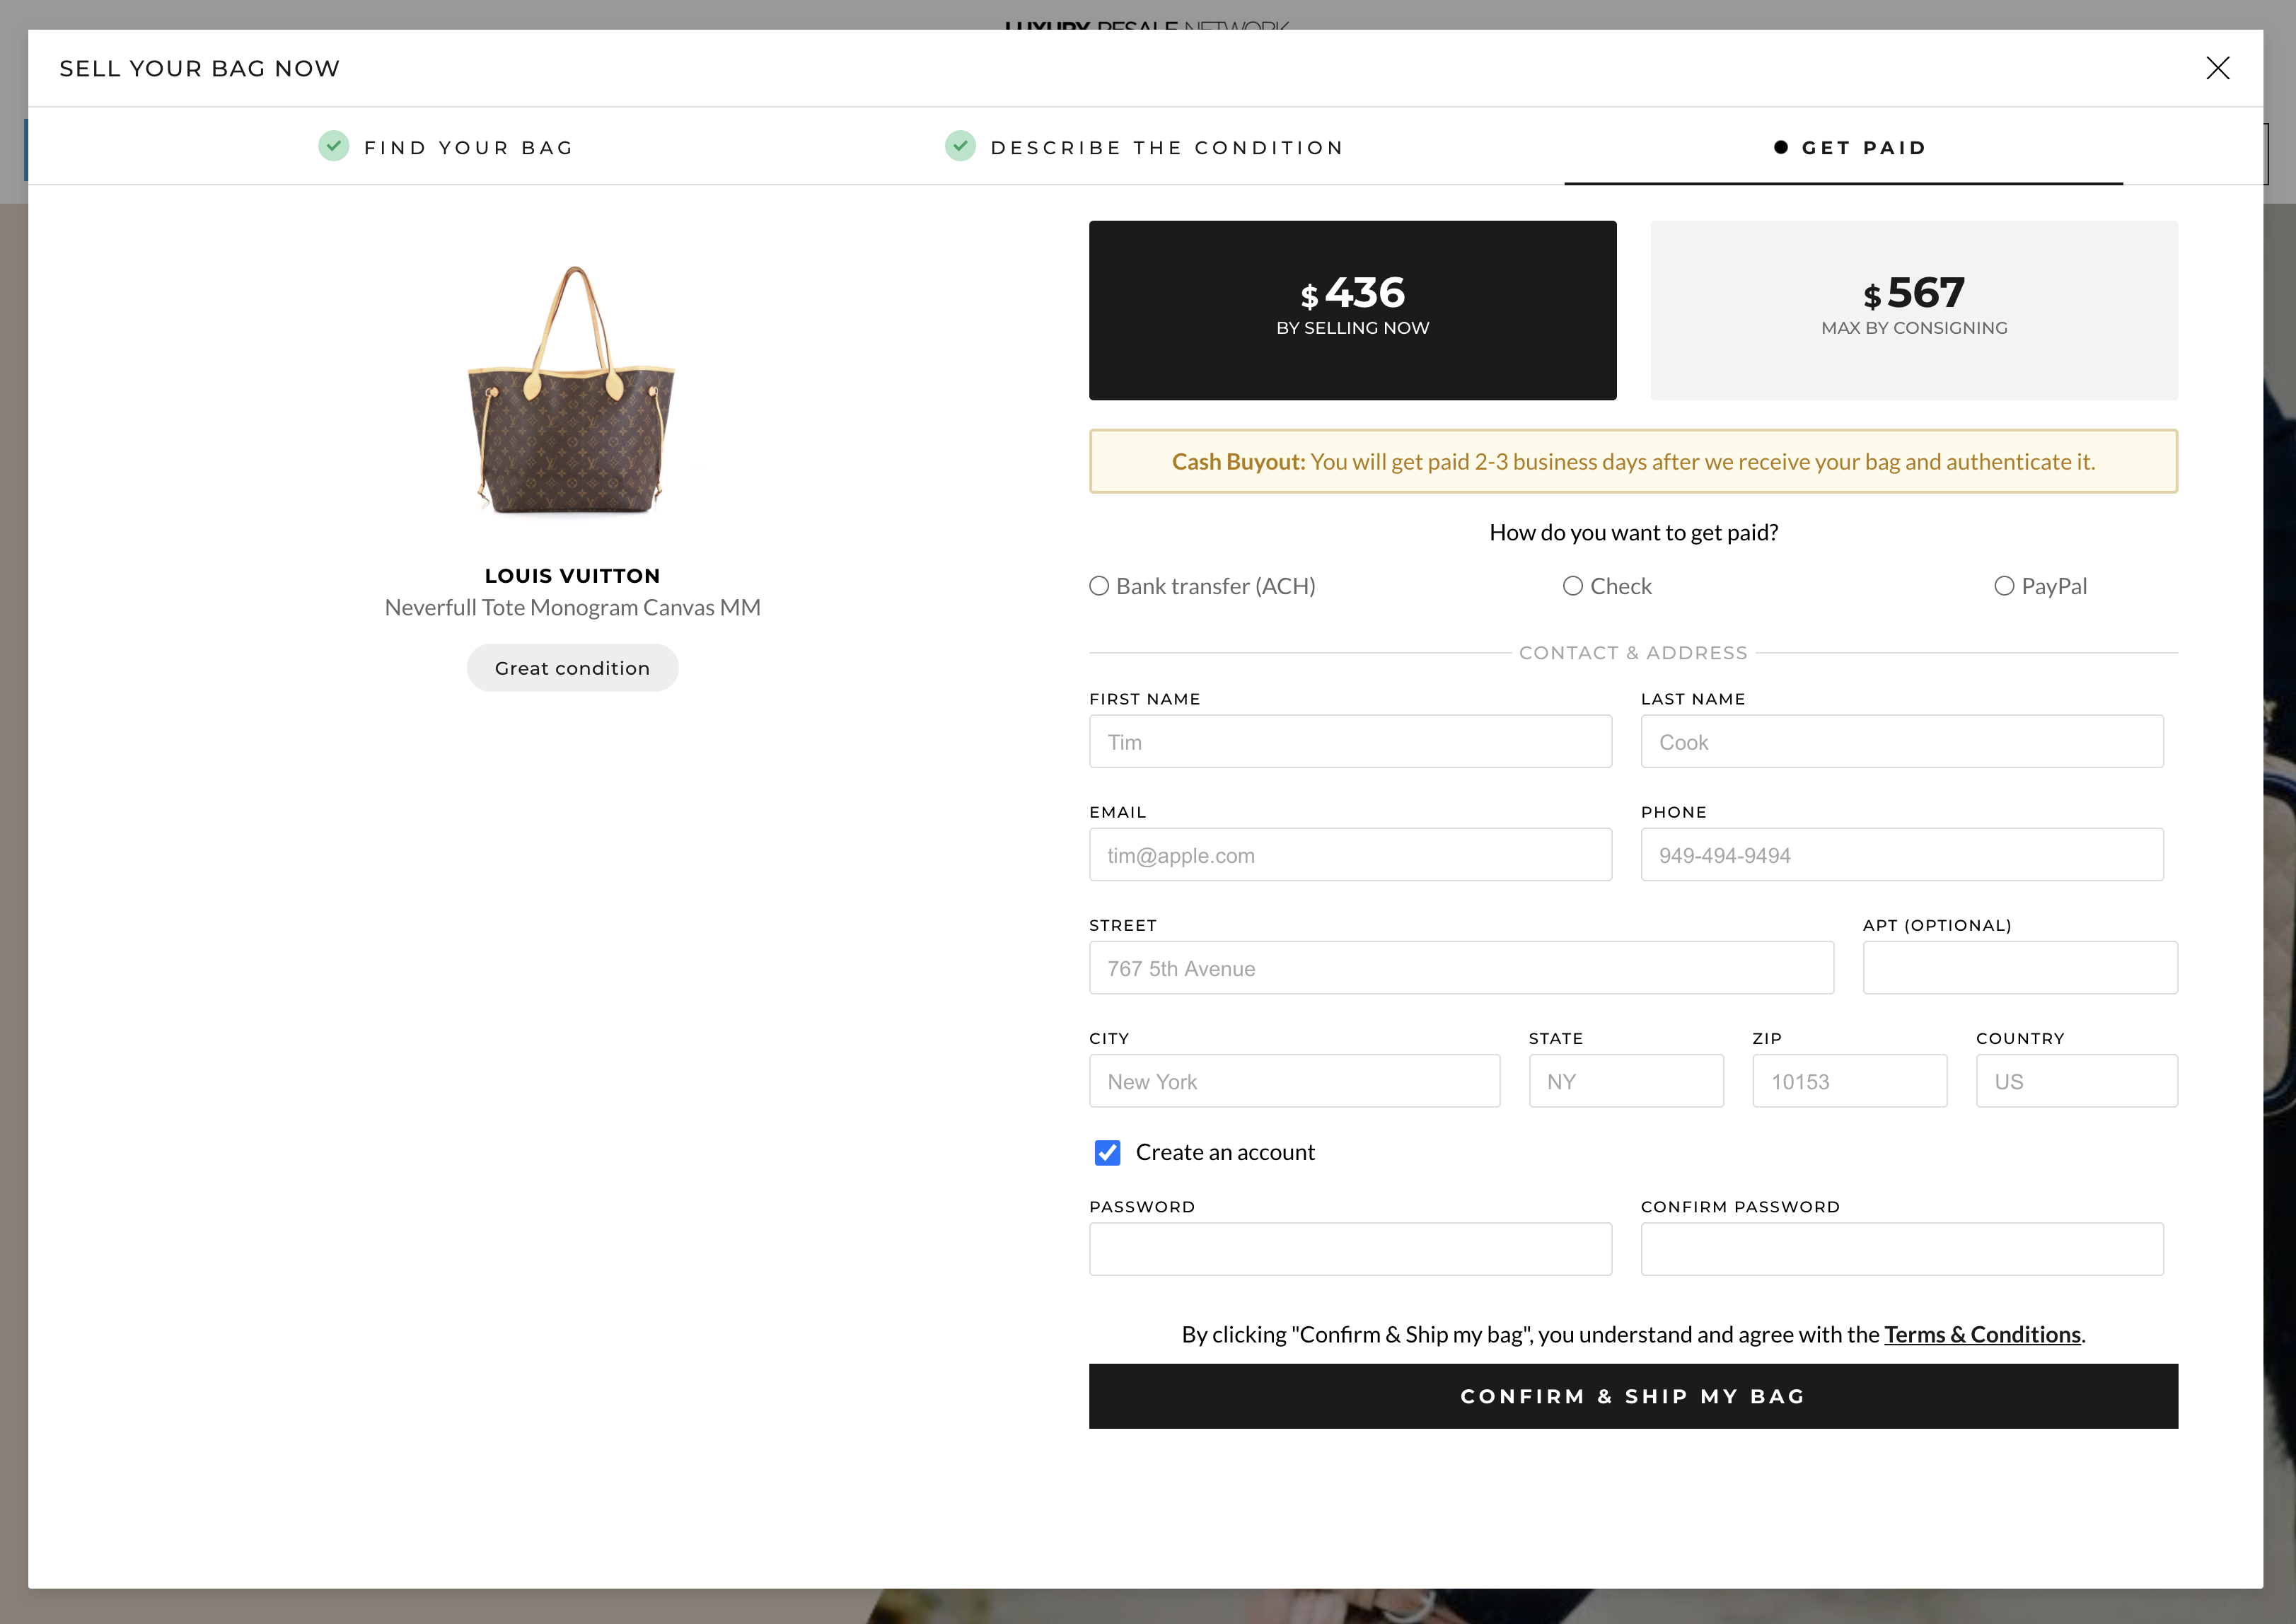
Task: Click the Describe the Condition checkmark icon
Action: click(960, 146)
